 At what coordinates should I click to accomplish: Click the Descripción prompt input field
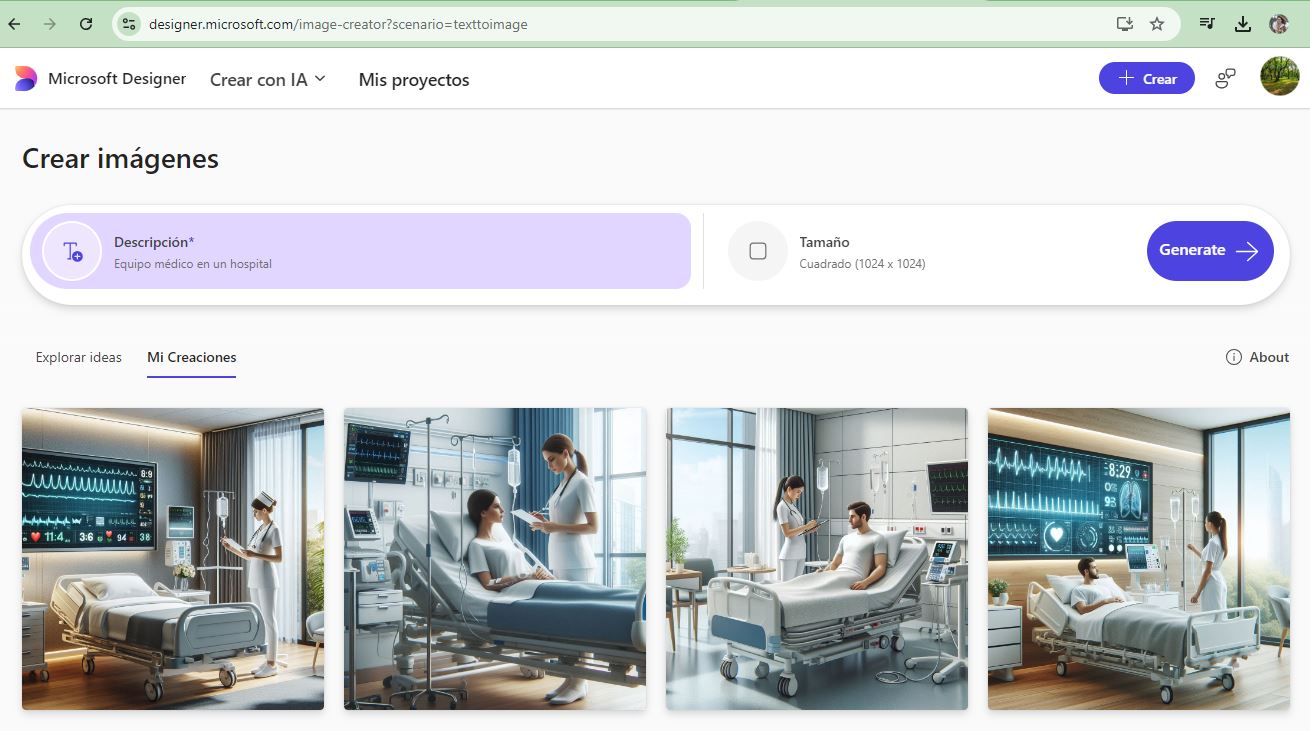(400, 252)
